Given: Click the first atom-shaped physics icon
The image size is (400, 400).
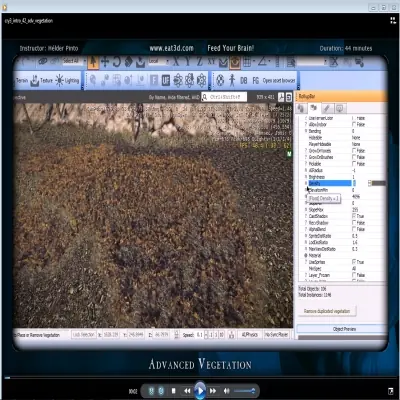Looking at the screenshot, I should (178, 80).
